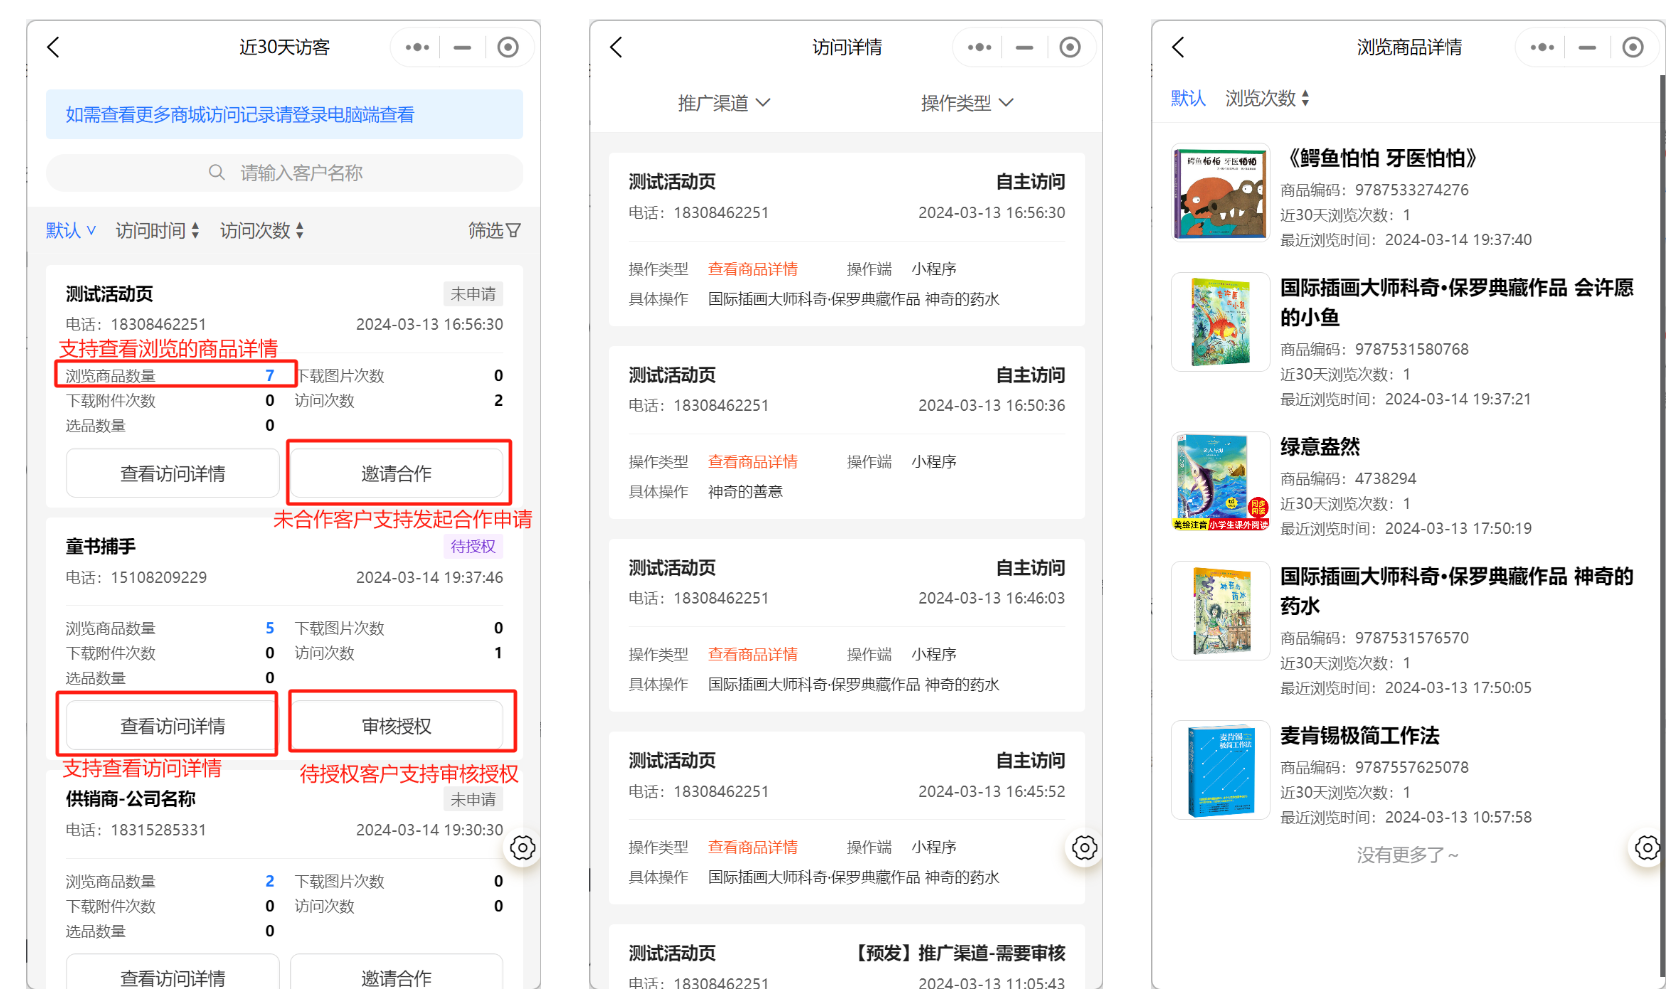This screenshot has height=1004, width=1680.
Task: Sort visitors by 访问次数
Action: tap(262, 230)
